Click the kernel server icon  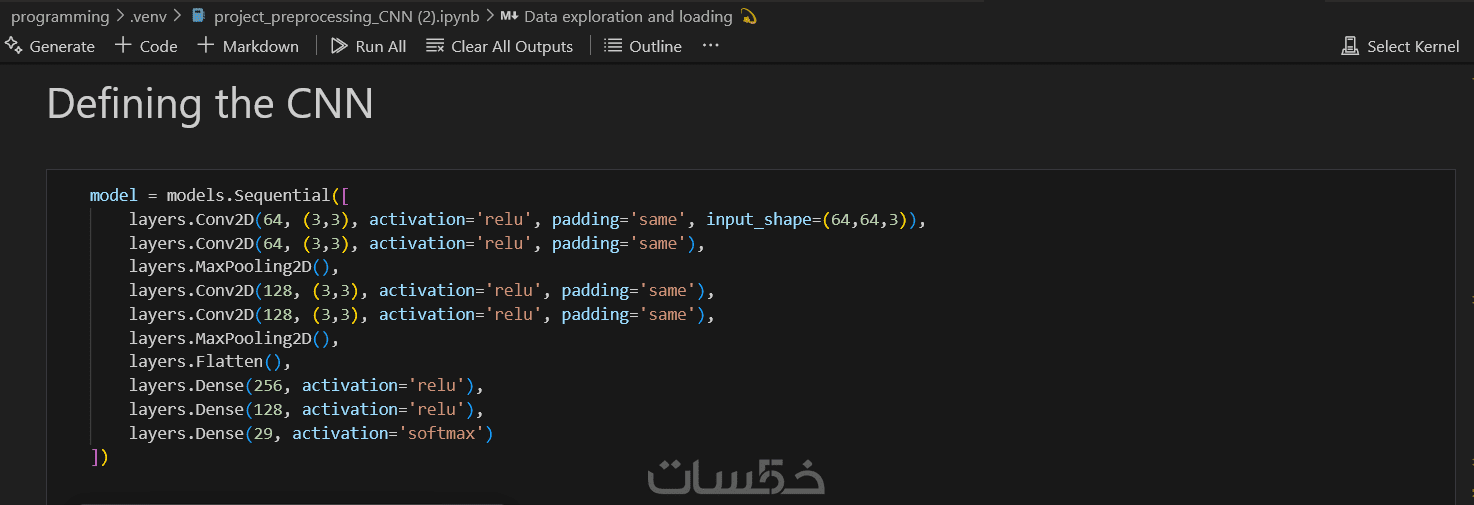point(1350,46)
